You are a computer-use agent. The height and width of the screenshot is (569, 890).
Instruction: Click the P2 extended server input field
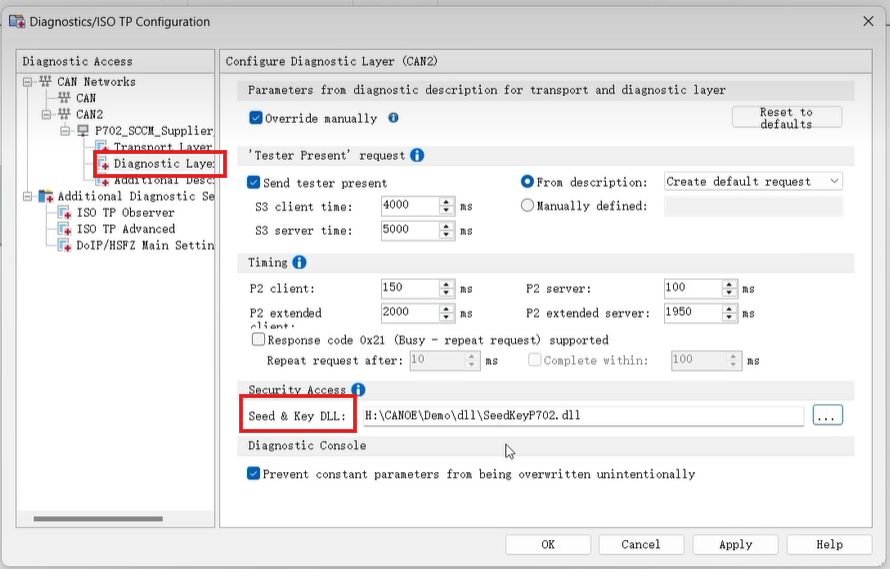point(693,312)
